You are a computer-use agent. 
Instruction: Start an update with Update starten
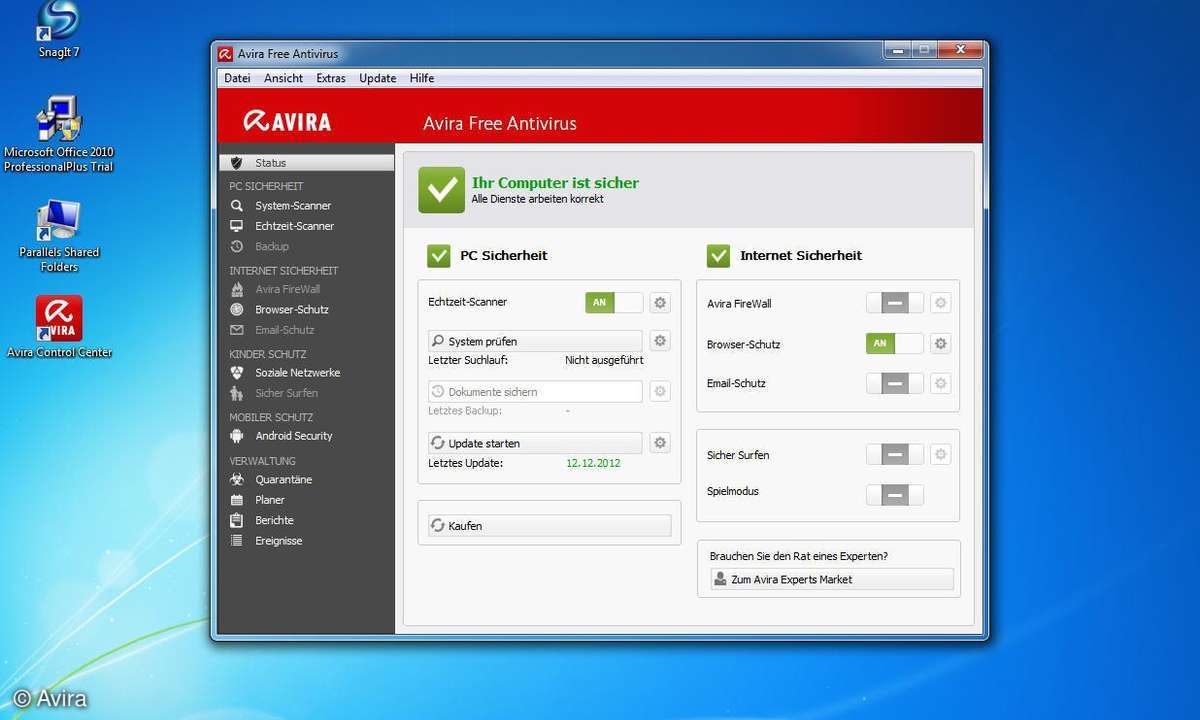point(535,443)
